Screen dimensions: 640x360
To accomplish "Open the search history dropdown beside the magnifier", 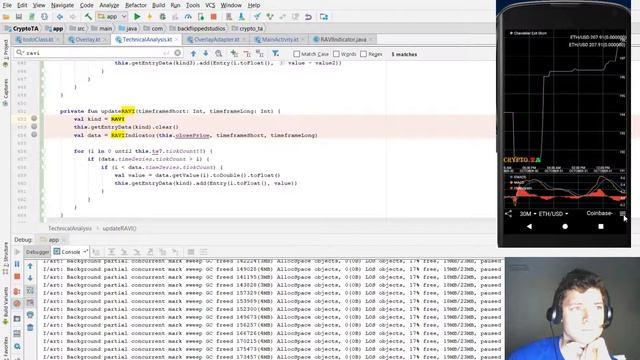I will (x=19, y=53).
